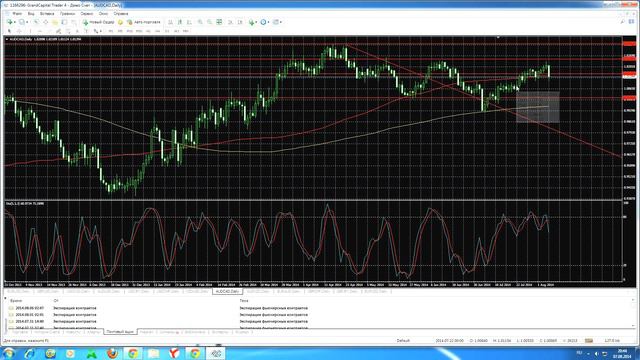Expand the Arrows objects dropdown
The image size is (640, 360).
101,31
